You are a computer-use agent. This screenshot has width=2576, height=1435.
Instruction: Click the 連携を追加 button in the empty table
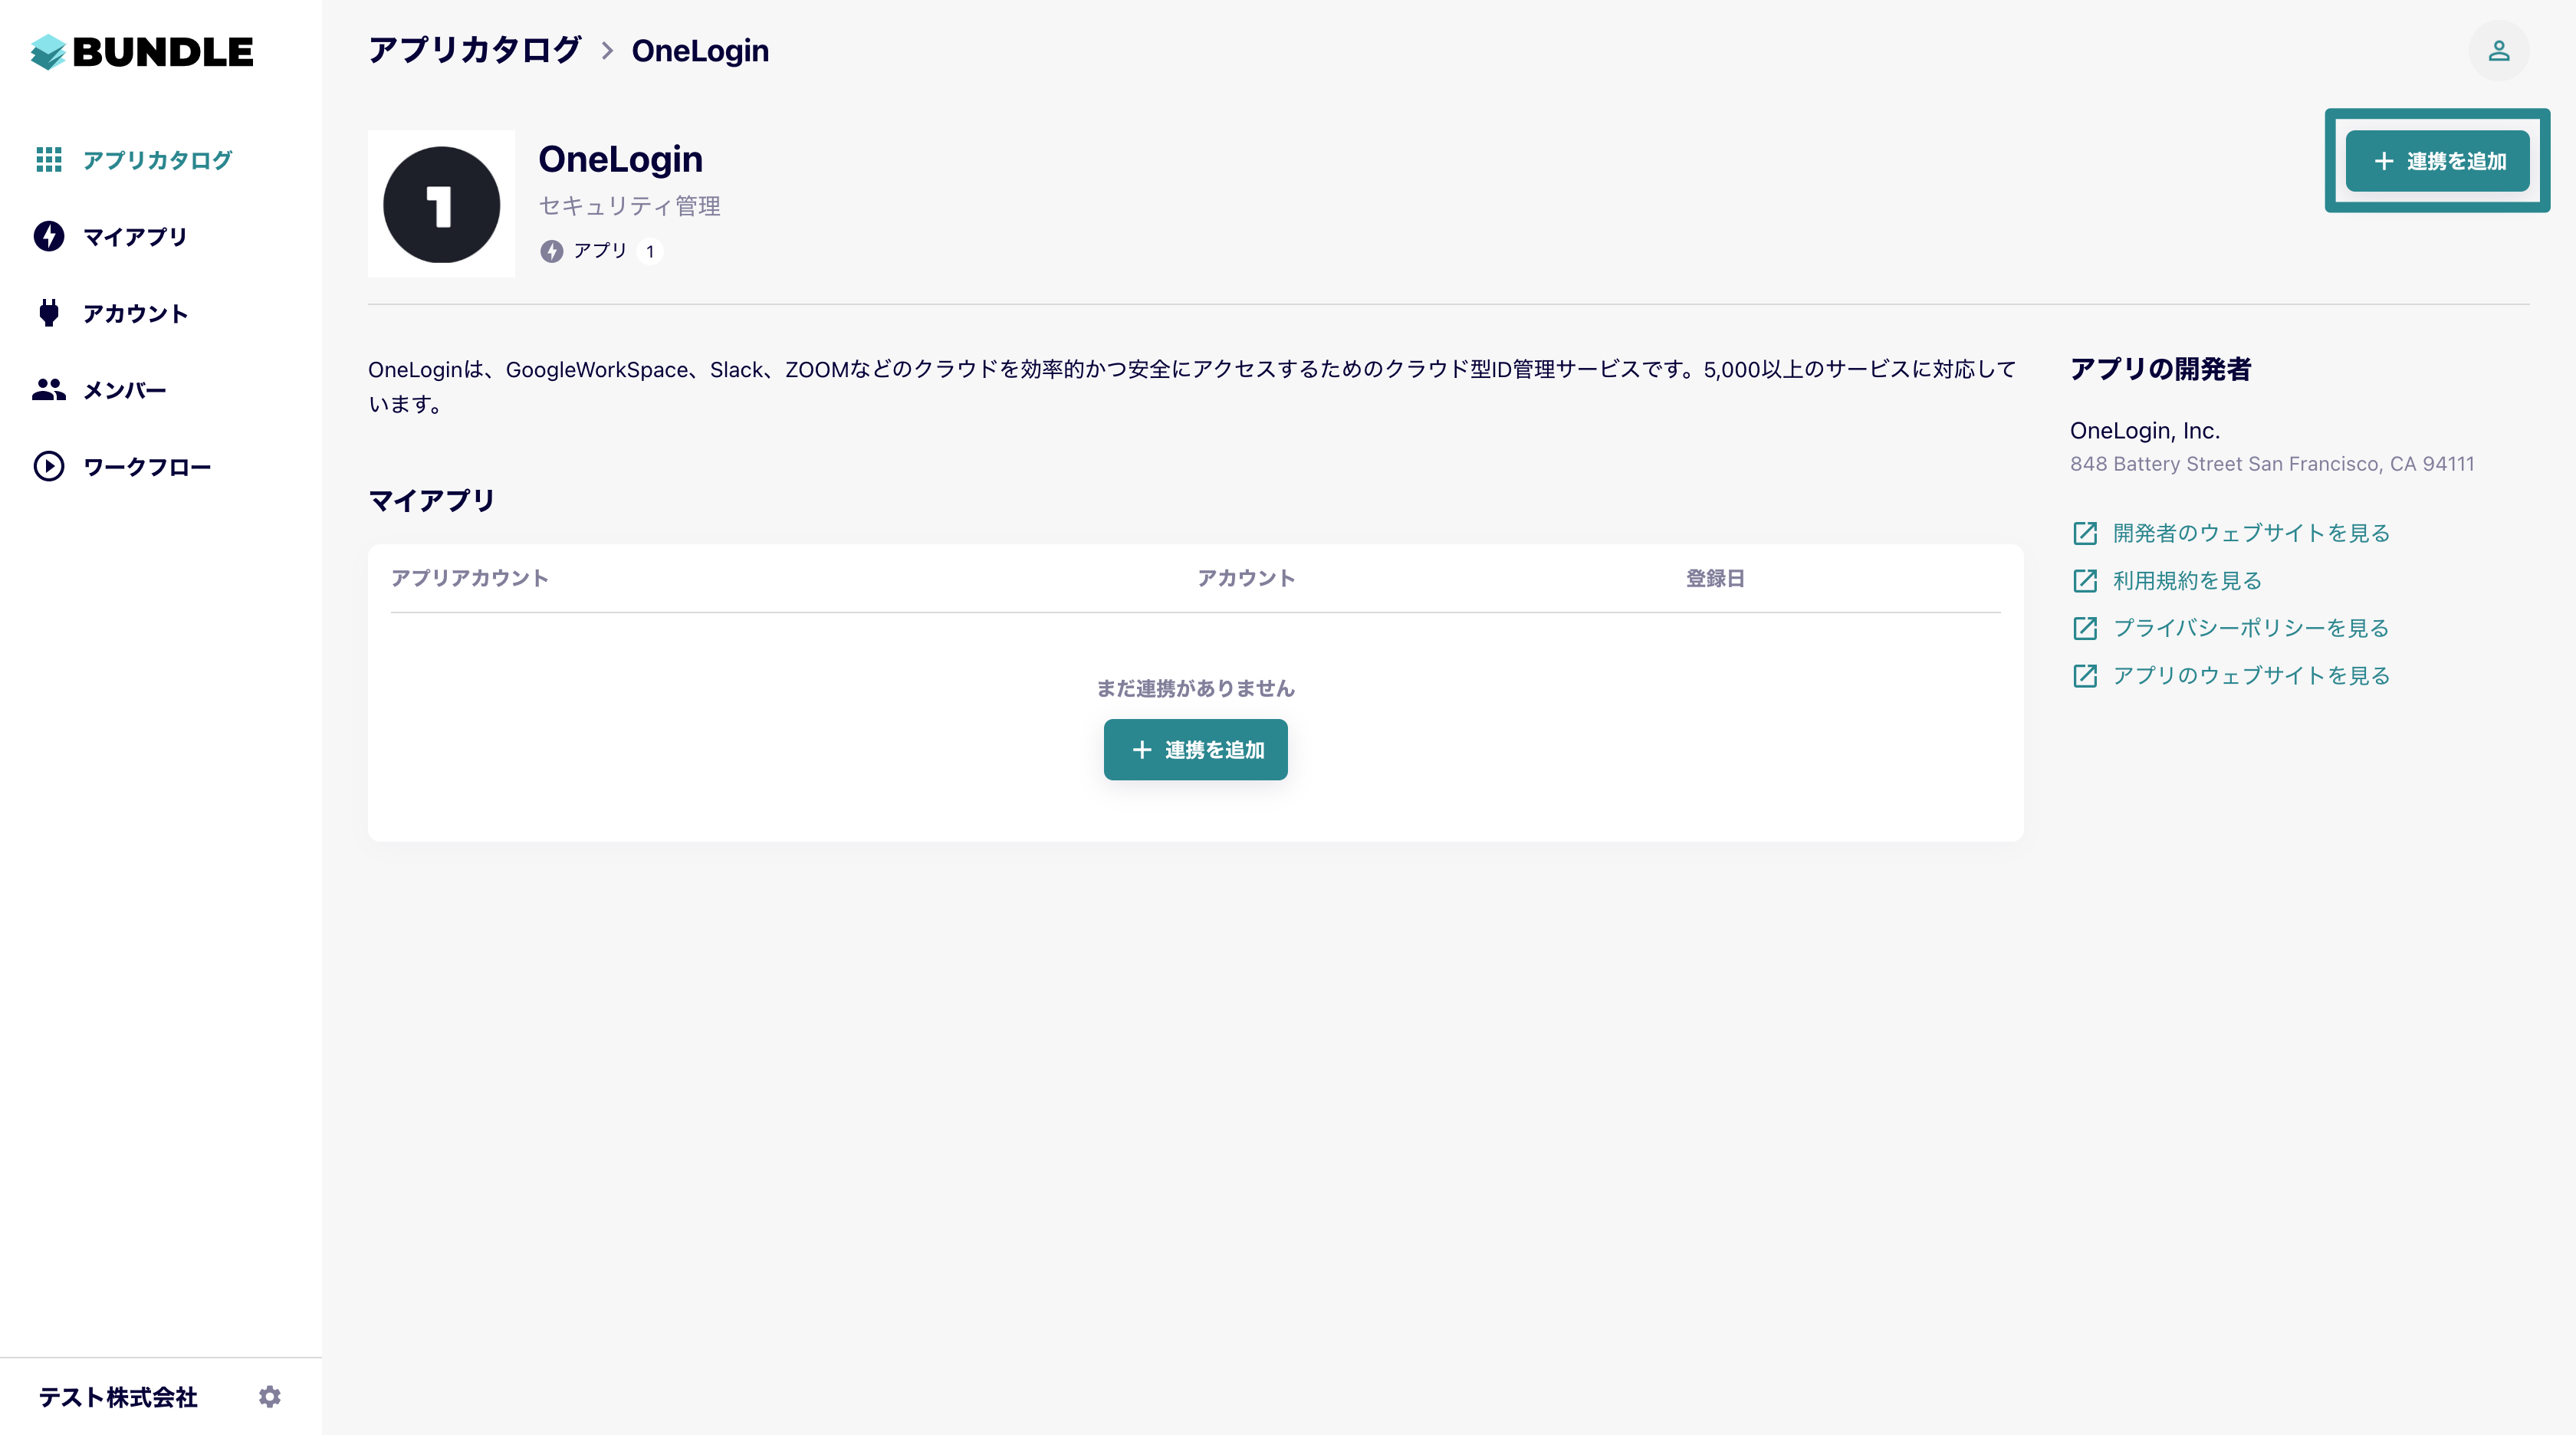pos(1195,750)
